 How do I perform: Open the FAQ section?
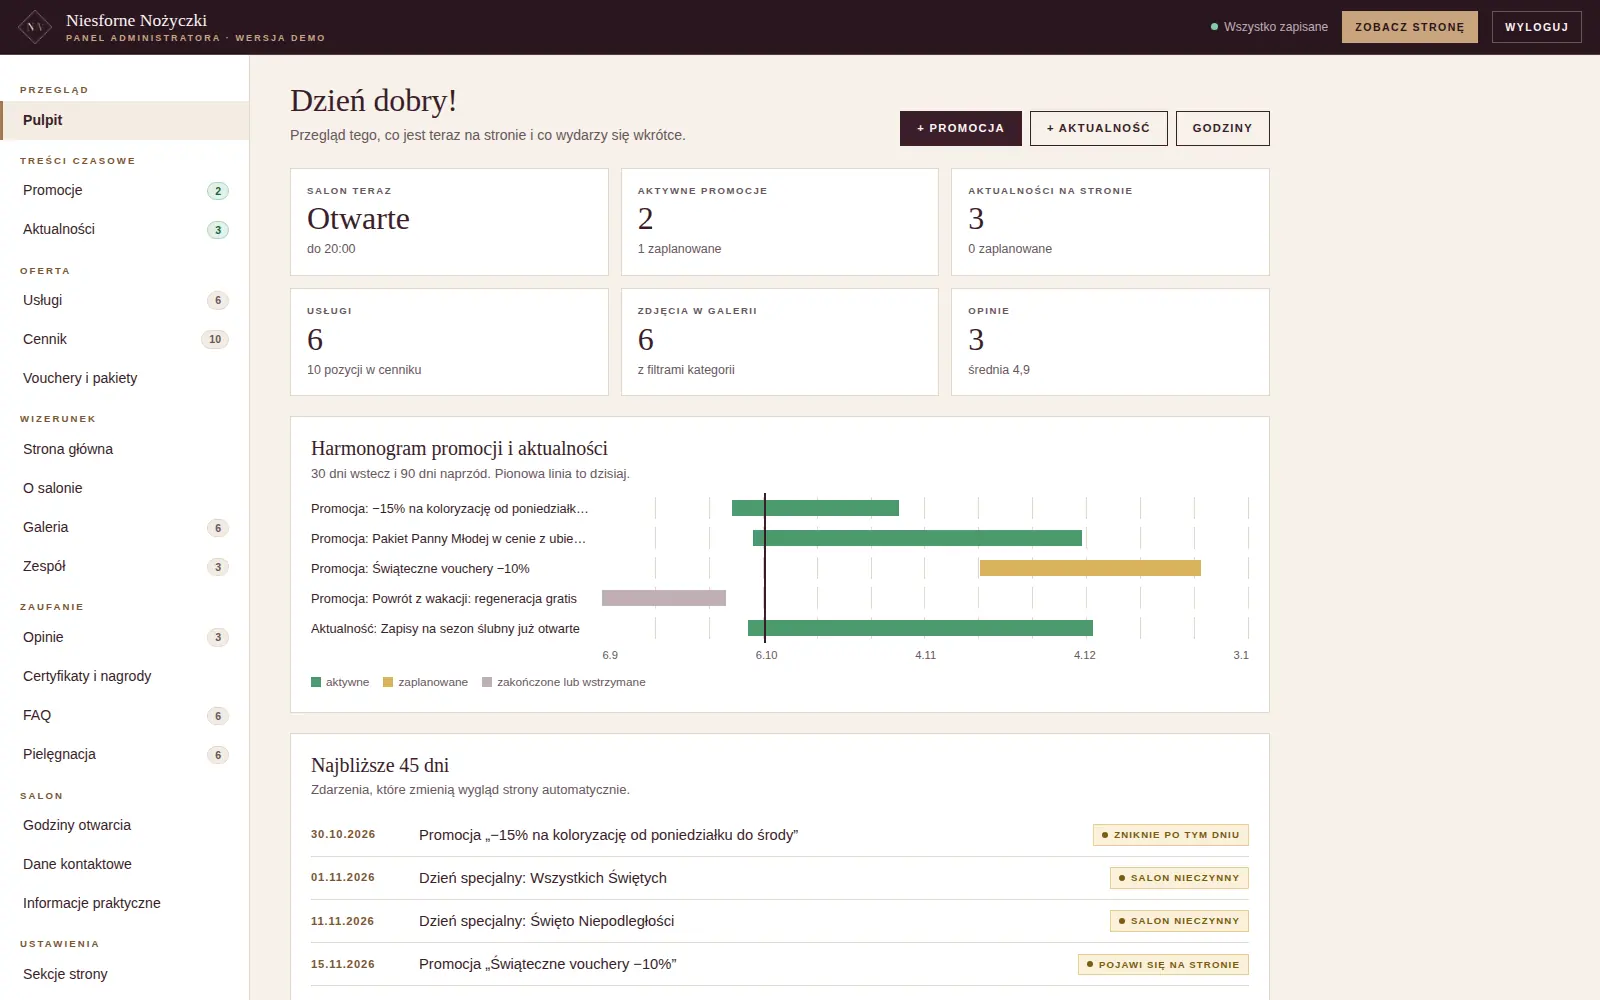click(x=124, y=715)
